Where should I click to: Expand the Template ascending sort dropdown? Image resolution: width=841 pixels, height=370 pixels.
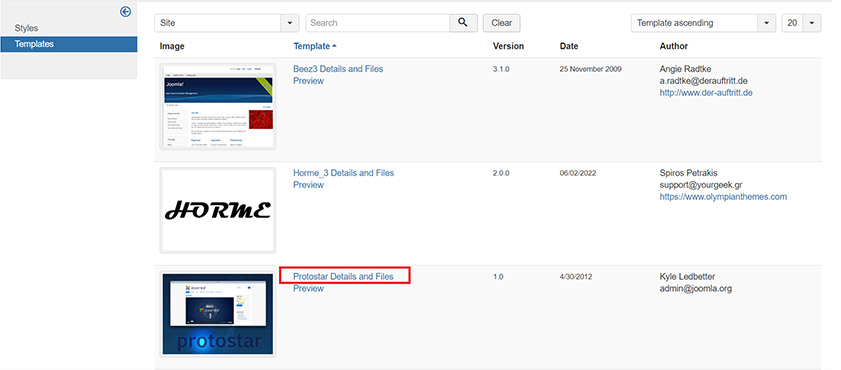(766, 23)
